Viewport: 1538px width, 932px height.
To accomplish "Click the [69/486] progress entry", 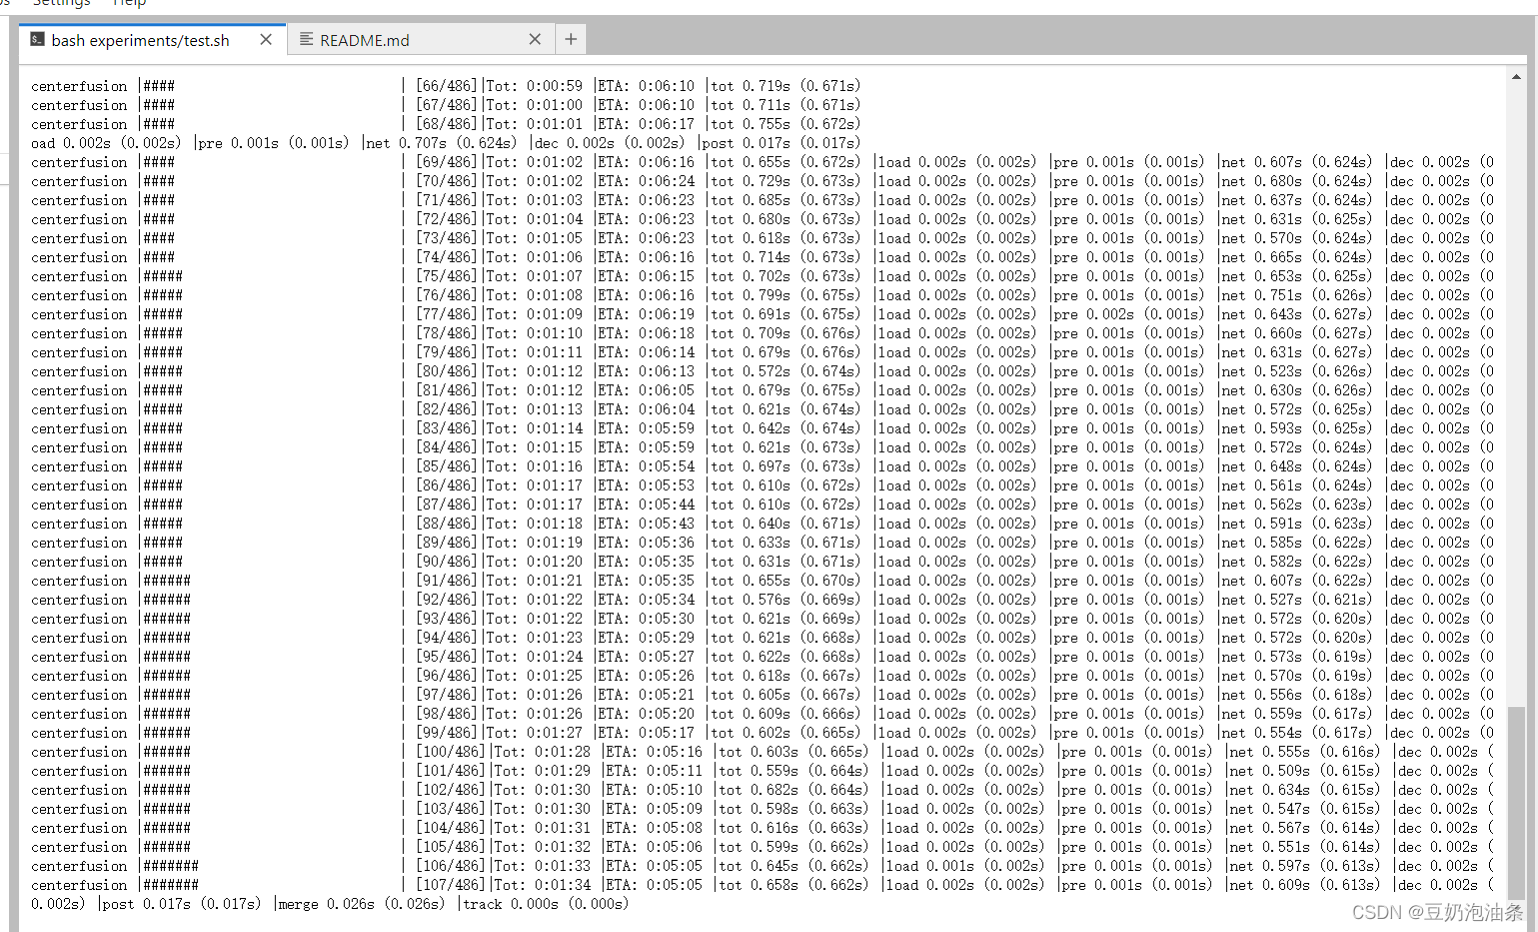I will [x=446, y=162].
